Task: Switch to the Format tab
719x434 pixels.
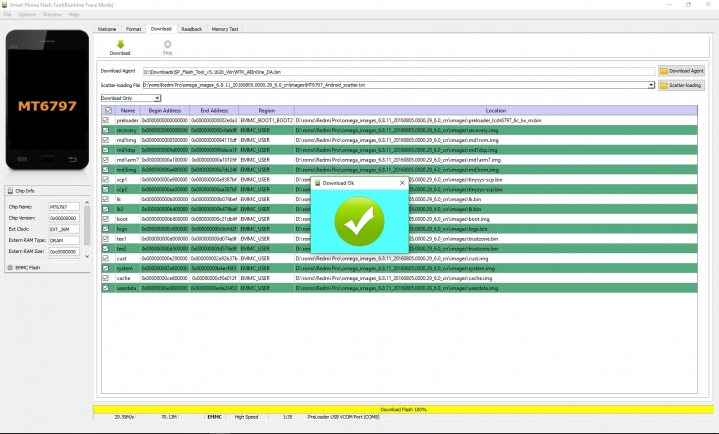Action: [x=133, y=29]
